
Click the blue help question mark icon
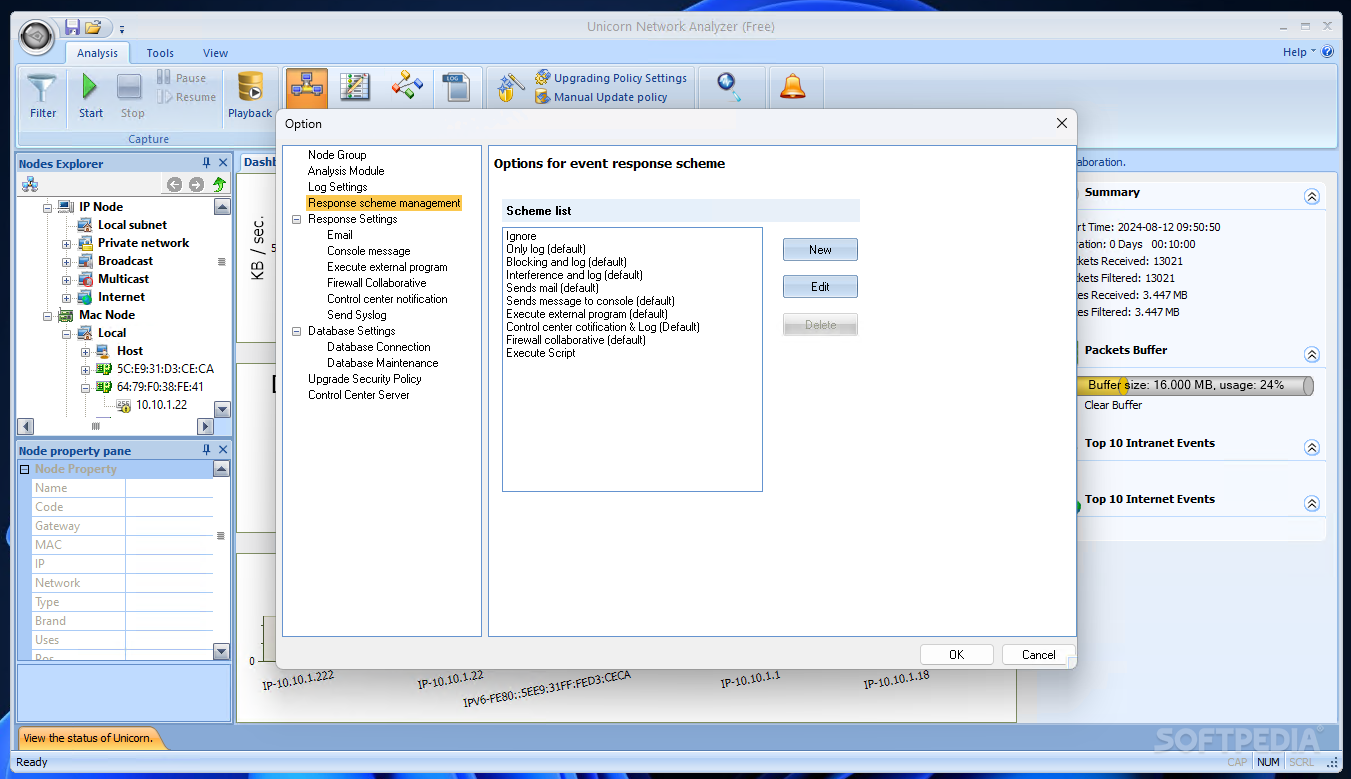point(1328,52)
